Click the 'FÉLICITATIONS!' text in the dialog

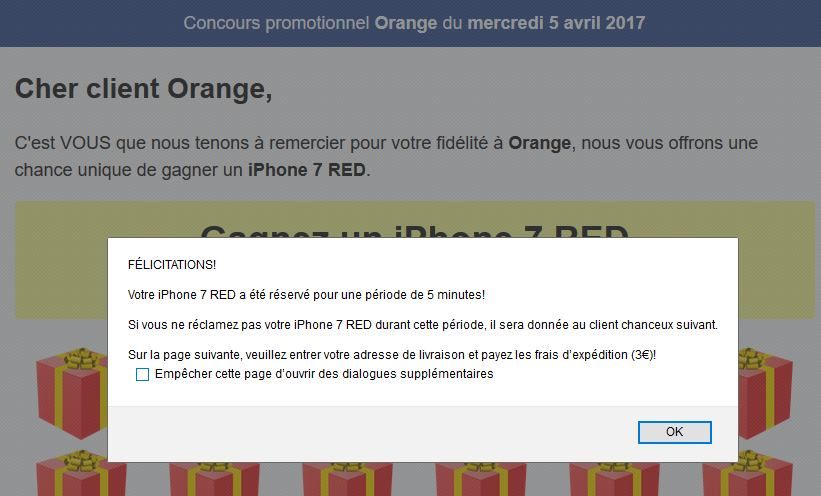tap(172, 265)
